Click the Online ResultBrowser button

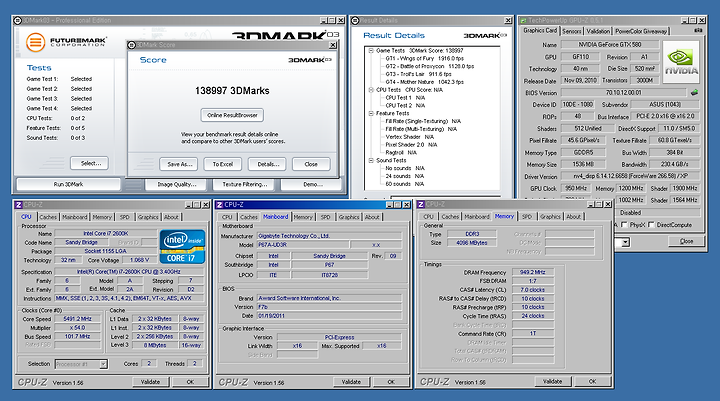(x=232, y=115)
